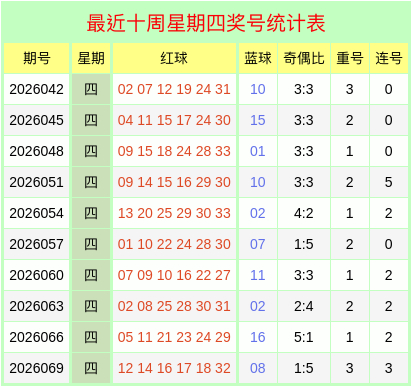
Task: Click red balls 12 14 16 17 18 32
Action: click(x=174, y=368)
